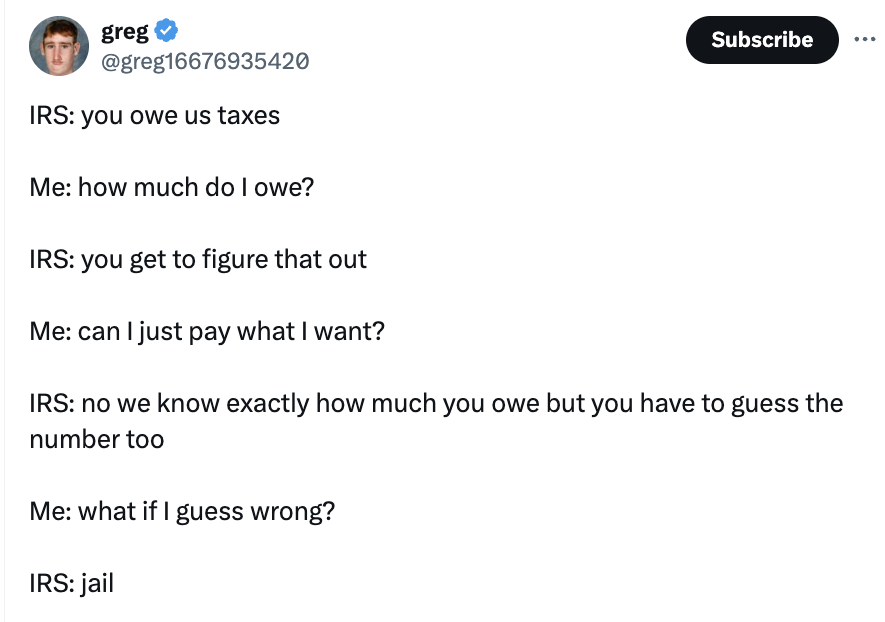885x622 pixels.
Task: Select the final line 'IRS: jail'
Action: (70, 583)
